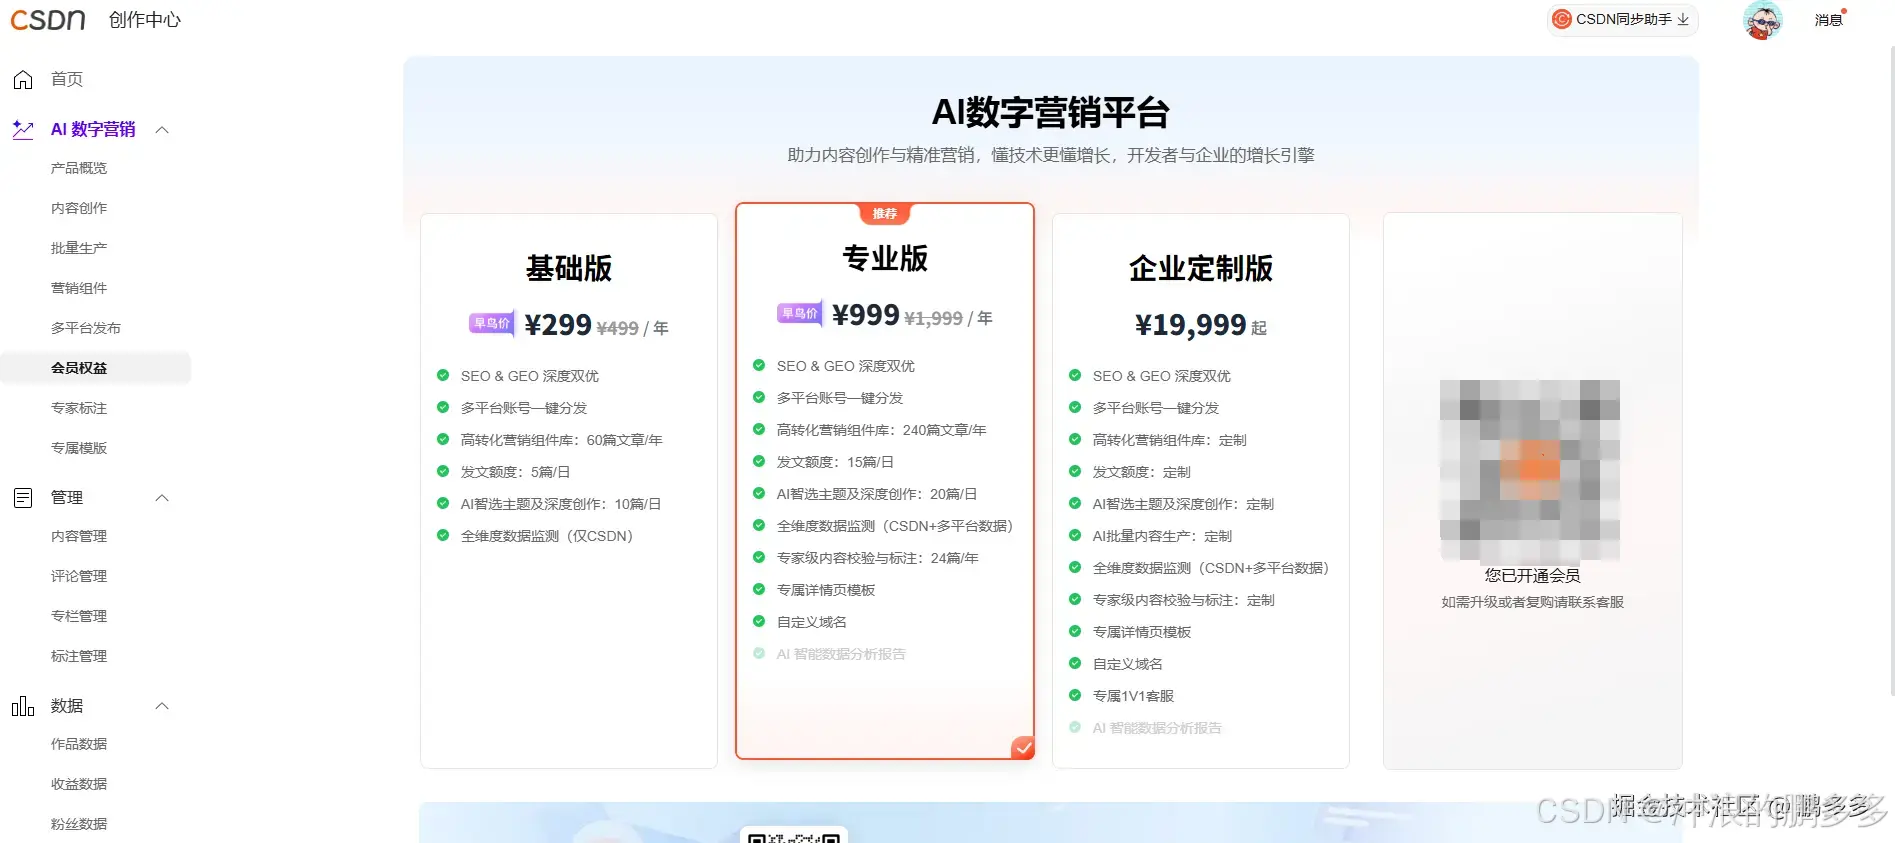Collapse the AI 数字营销 section
1895x843 pixels.
162,130
